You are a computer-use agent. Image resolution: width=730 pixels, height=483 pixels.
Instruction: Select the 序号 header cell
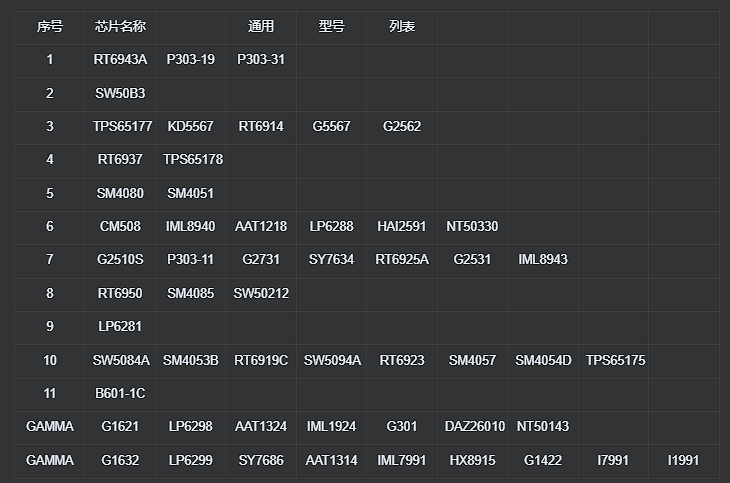coord(50,27)
